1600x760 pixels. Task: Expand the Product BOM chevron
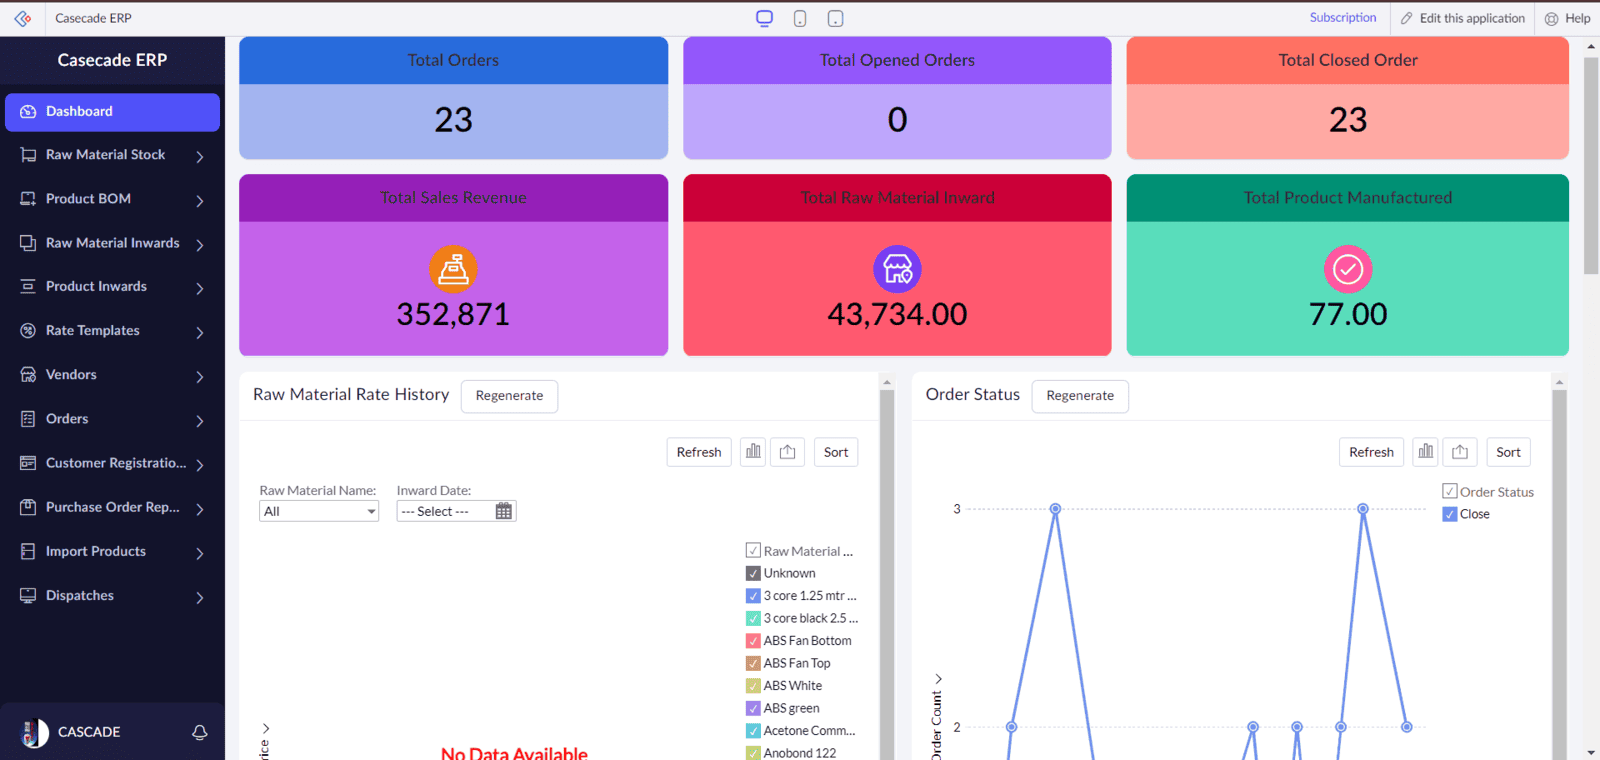(x=200, y=200)
